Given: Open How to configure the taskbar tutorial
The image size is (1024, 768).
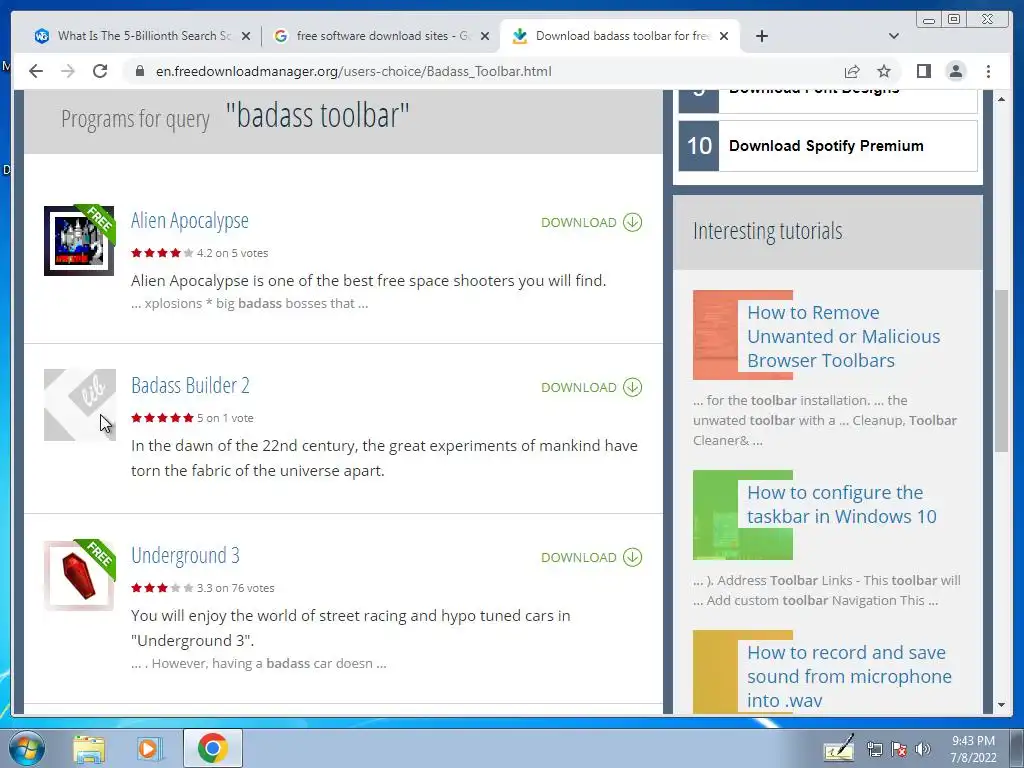Looking at the screenshot, I should coord(842,504).
